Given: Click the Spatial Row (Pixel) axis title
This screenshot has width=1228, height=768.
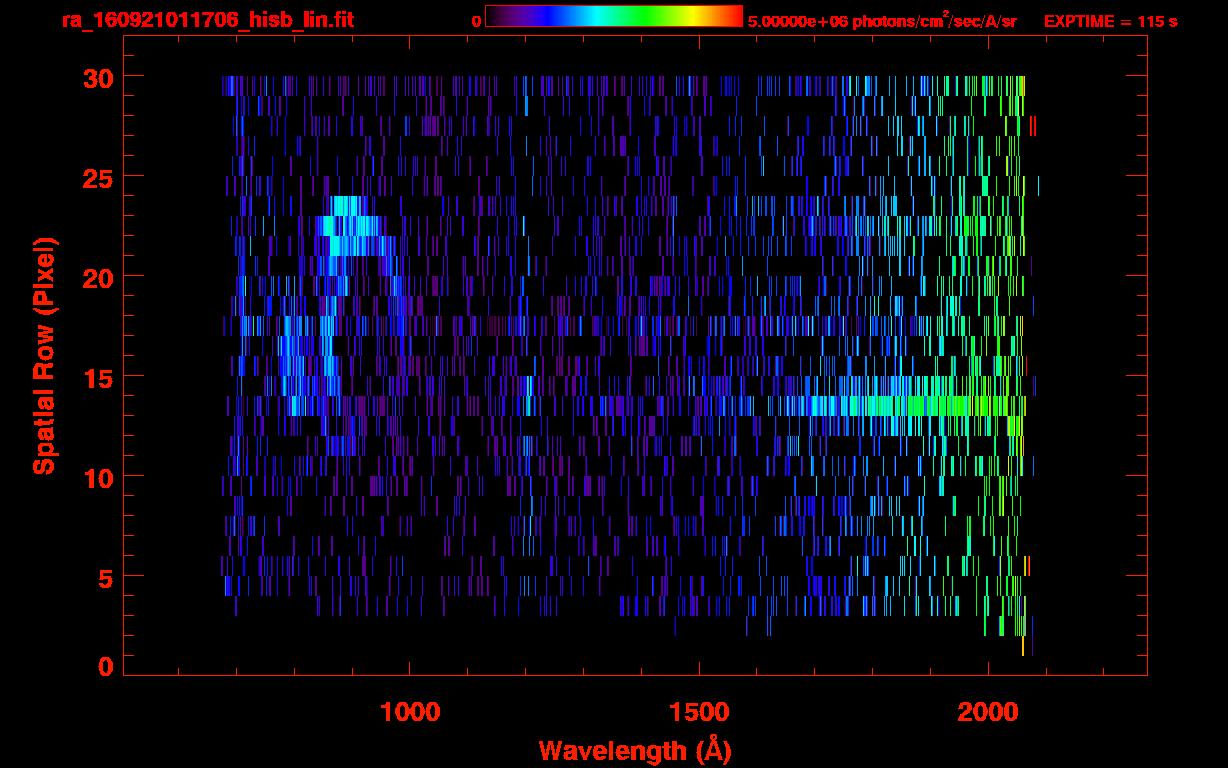Looking at the screenshot, I should pyautogui.click(x=45, y=355).
